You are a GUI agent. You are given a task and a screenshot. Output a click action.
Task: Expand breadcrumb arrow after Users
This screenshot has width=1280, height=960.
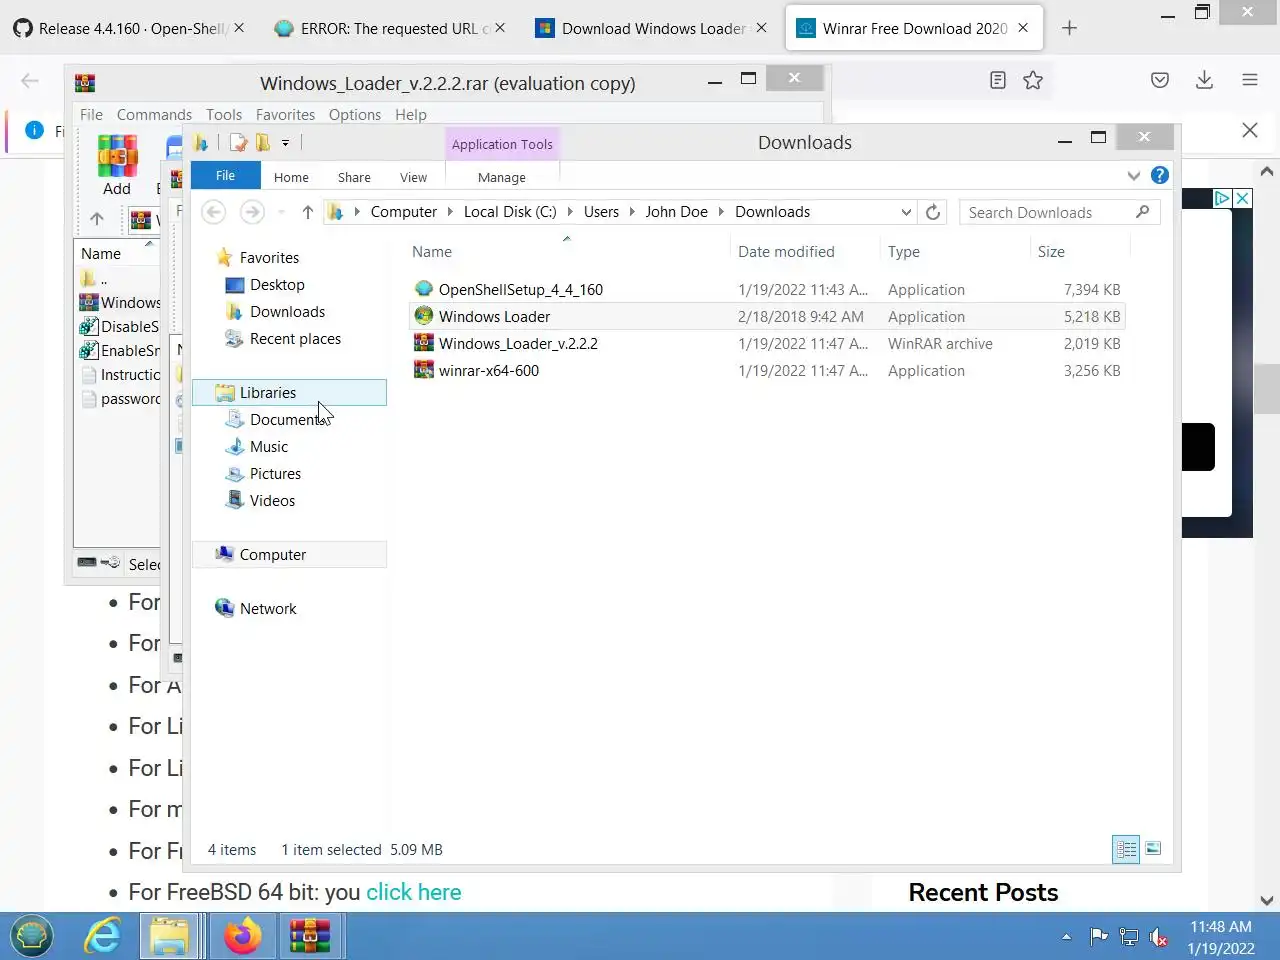632,212
